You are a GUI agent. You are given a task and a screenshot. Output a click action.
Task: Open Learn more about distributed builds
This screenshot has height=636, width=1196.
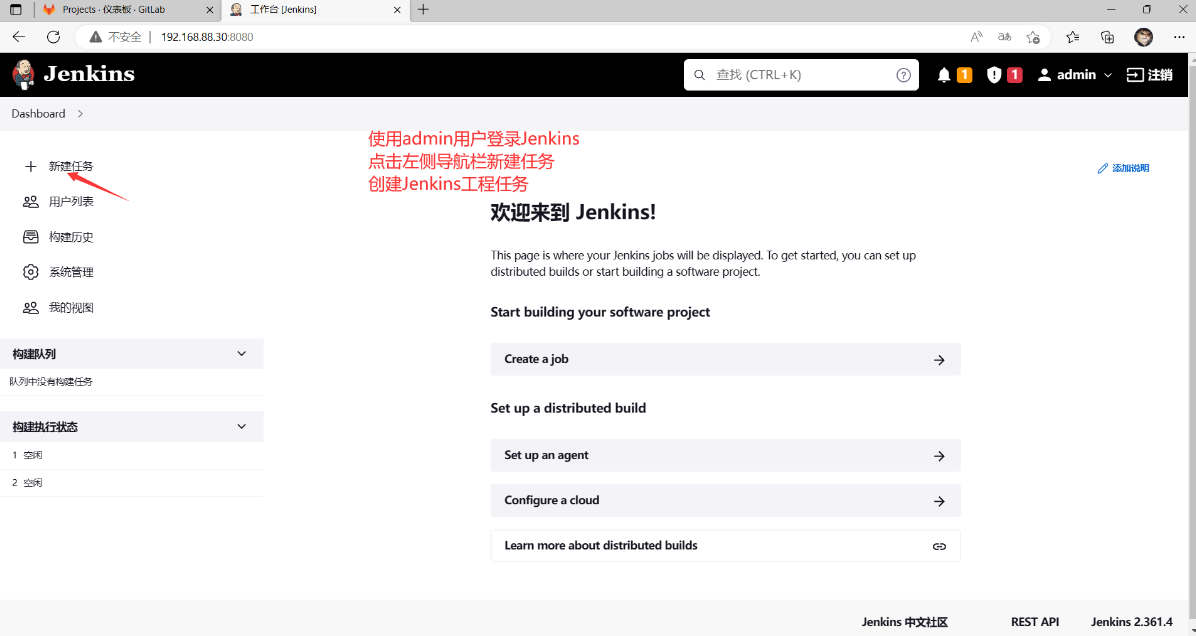[x=725, y=546]
